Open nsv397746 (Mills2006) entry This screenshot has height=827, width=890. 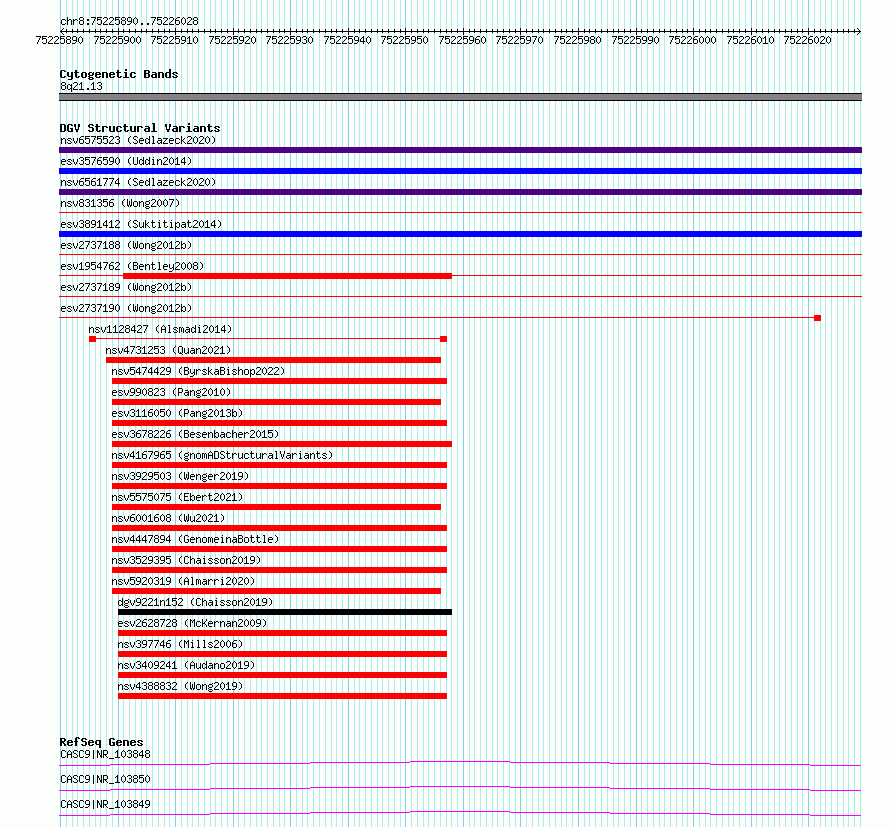pos(180,644)
